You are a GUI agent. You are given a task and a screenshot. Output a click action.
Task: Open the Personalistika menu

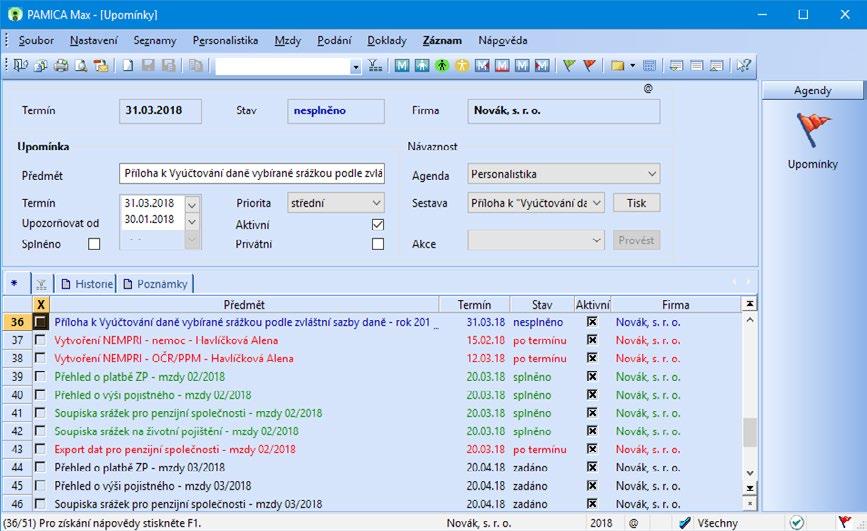point(225,40)
